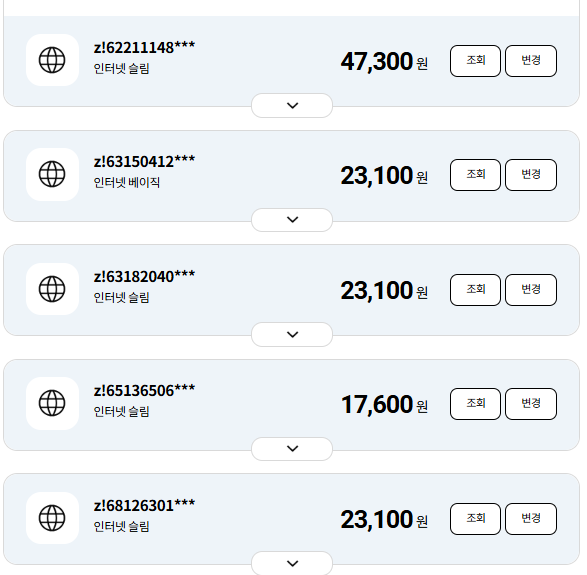
Task: Expand details under z!68126301*** card
Action: click(292, 563)
